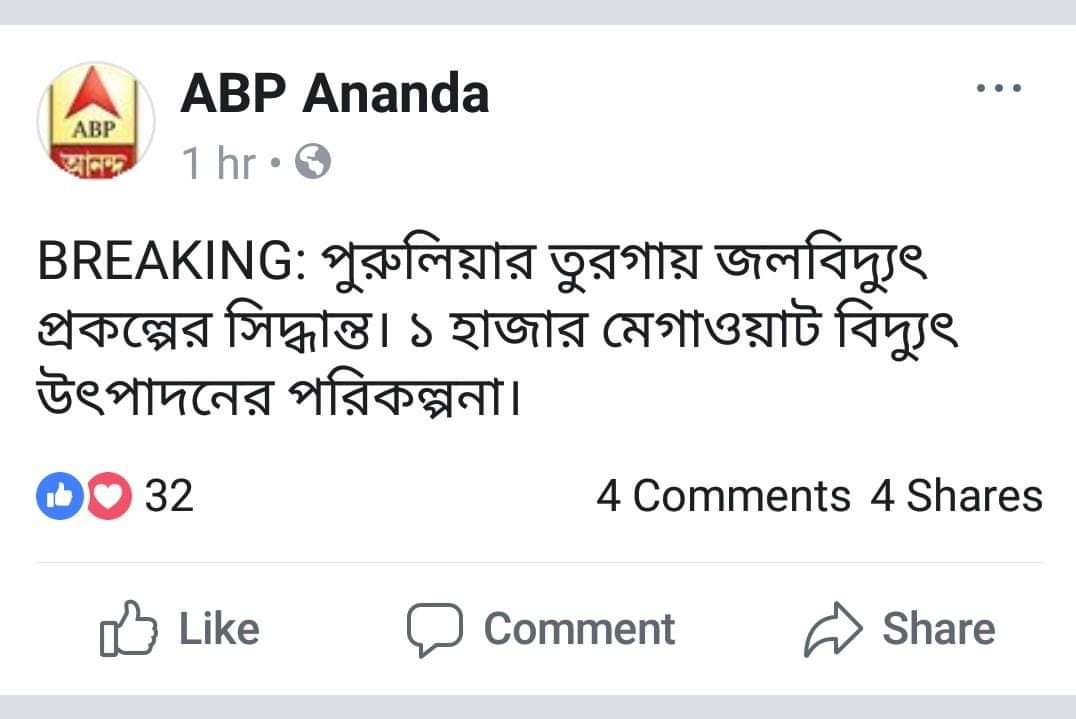Open the ABP Ananda page name
The width and height of the screenshot is (1076, 719).
[x=335, y=95]
